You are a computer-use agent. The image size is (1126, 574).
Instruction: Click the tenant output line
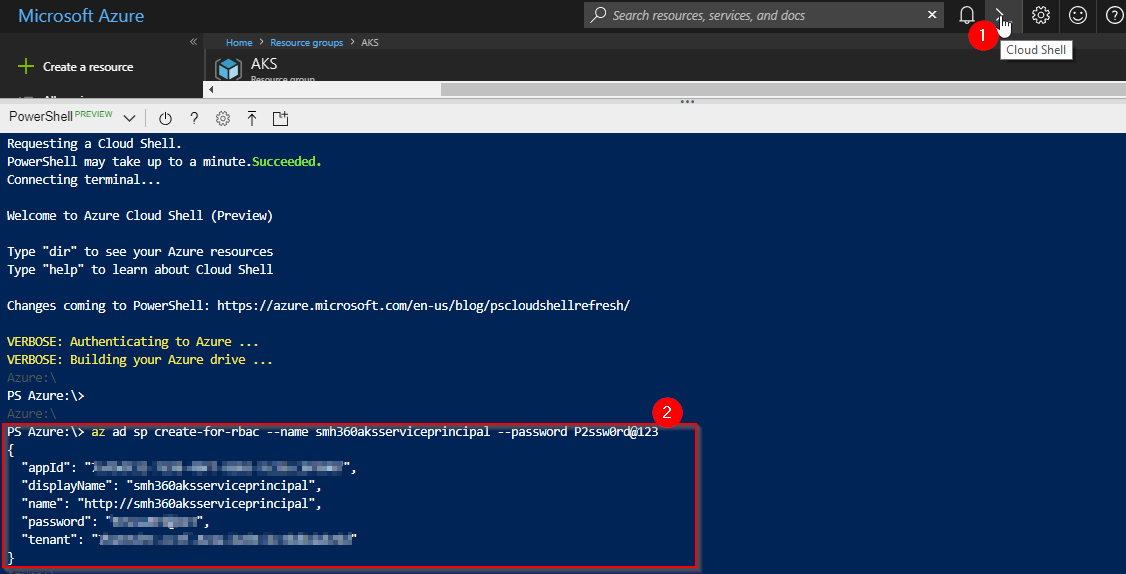(189, 539)
